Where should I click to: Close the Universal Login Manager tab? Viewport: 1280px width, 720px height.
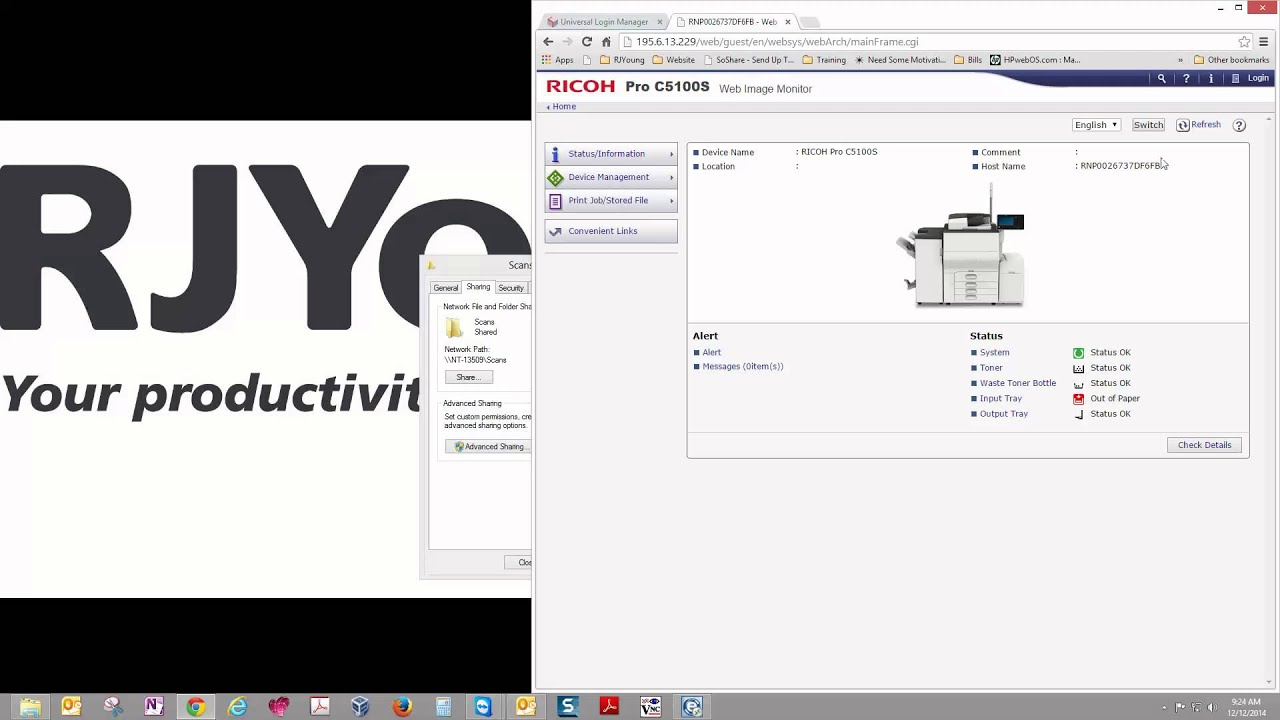(660, 22)
